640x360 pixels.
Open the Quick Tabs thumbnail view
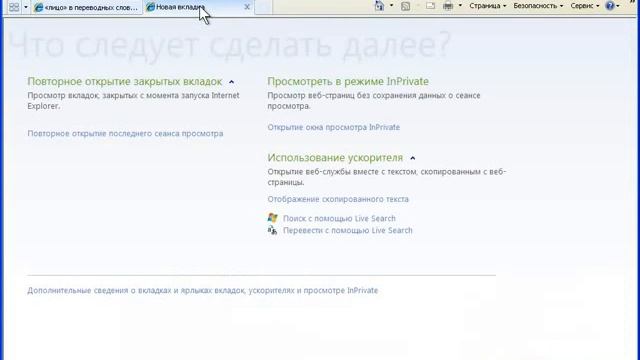coord(14,7)
